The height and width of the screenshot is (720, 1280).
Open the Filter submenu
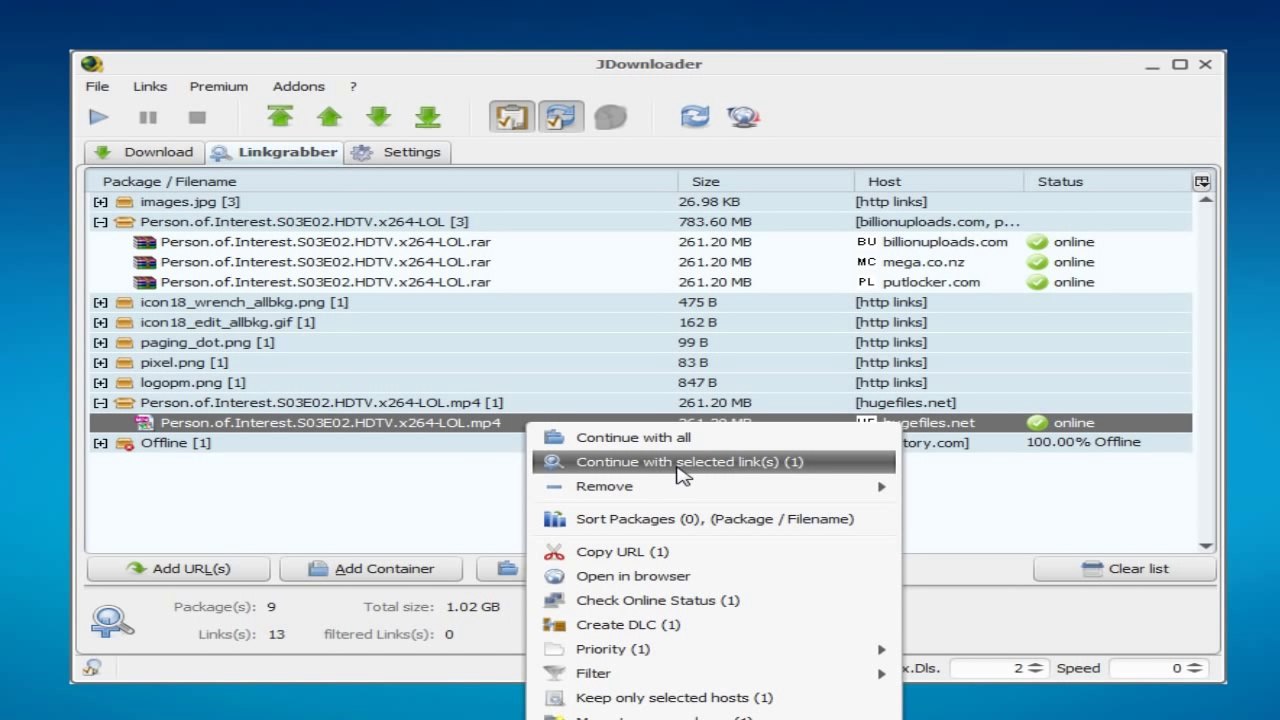(714, 673)
